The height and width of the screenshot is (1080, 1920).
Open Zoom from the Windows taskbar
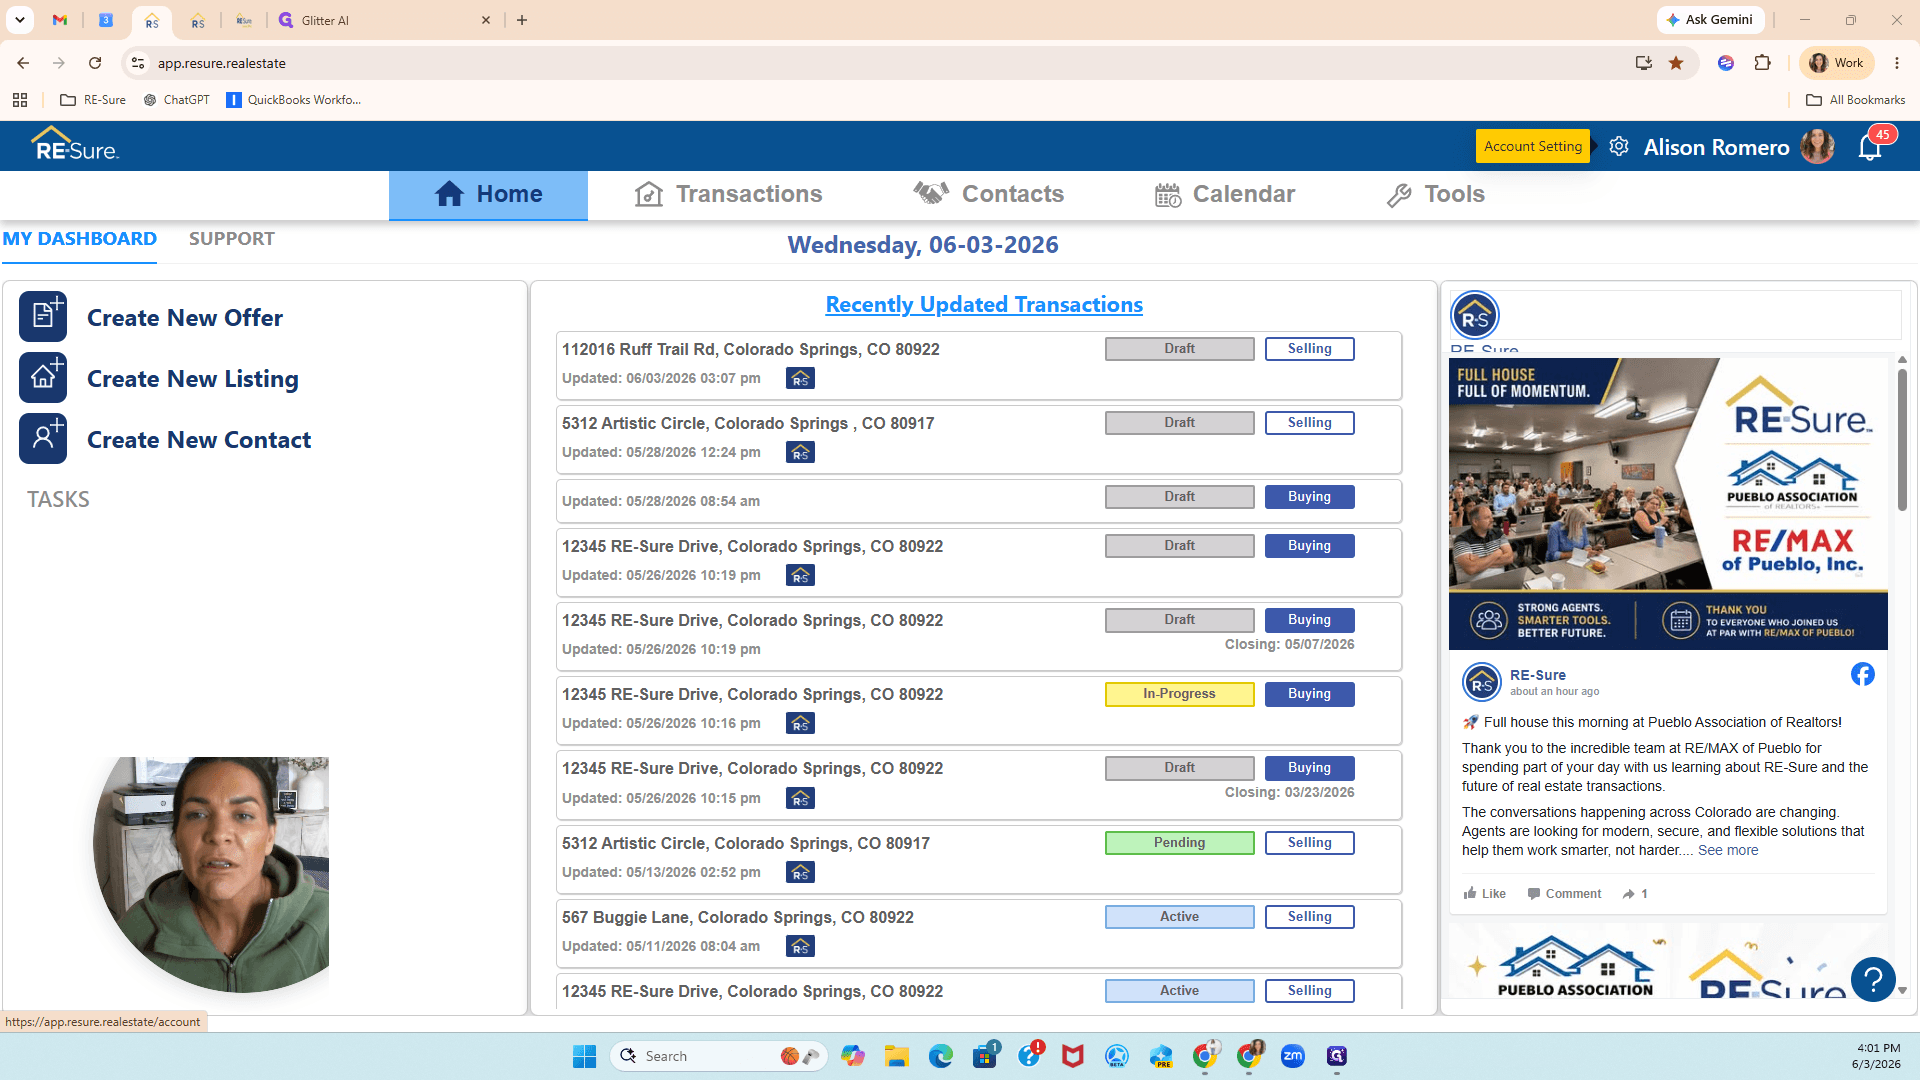1293,1056
